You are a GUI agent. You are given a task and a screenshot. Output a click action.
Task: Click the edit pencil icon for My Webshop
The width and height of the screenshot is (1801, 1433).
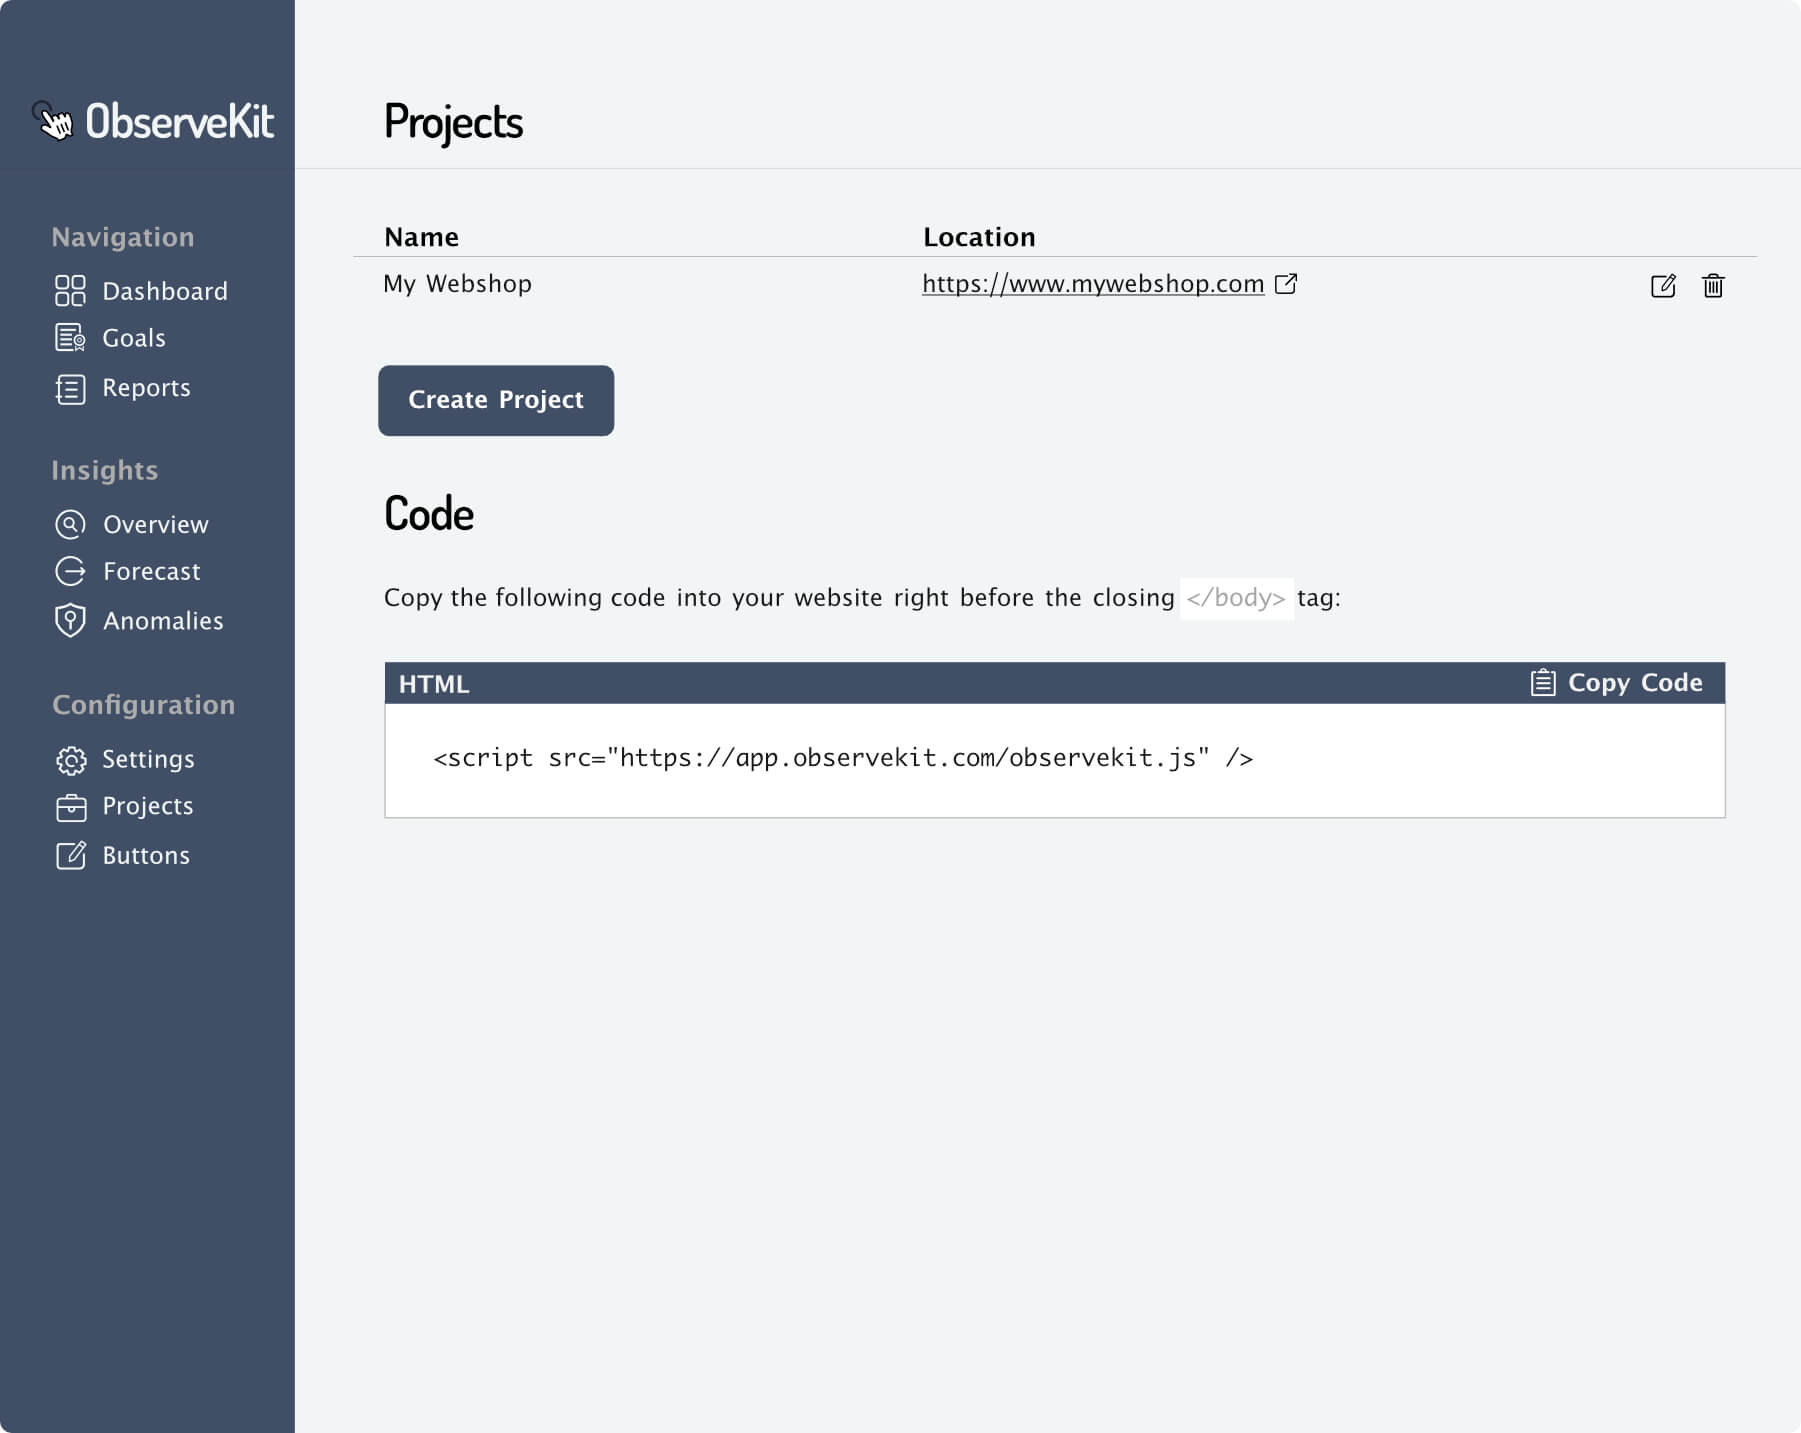[1663, 286]
